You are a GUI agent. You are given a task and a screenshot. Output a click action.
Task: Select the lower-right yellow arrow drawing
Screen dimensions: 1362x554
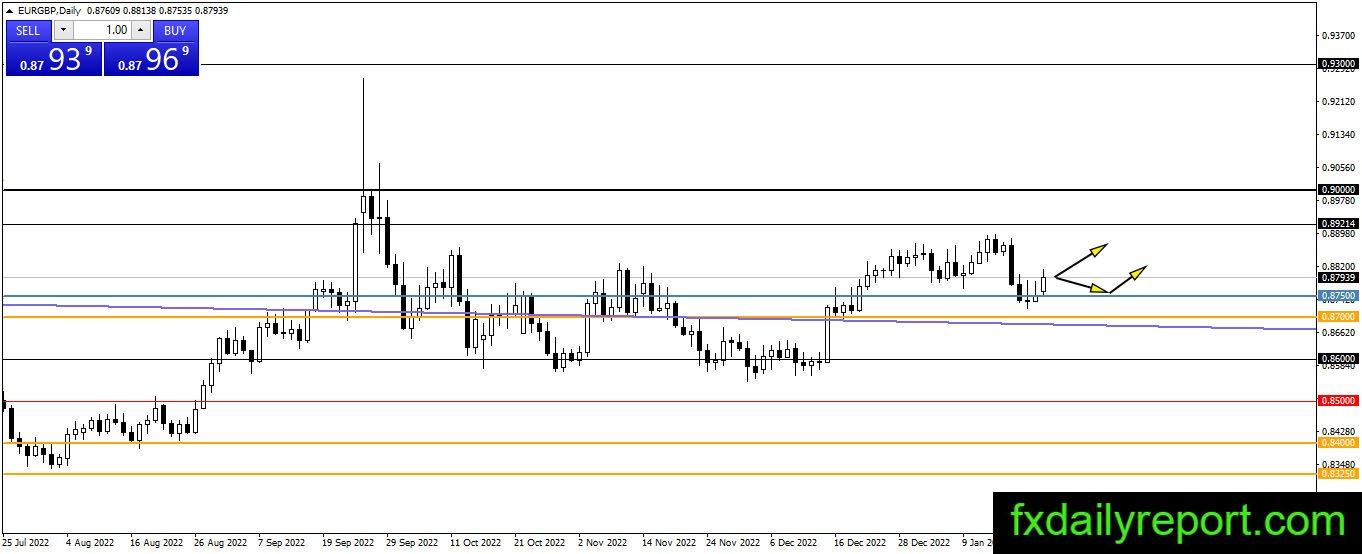(x=1128, y=278)
